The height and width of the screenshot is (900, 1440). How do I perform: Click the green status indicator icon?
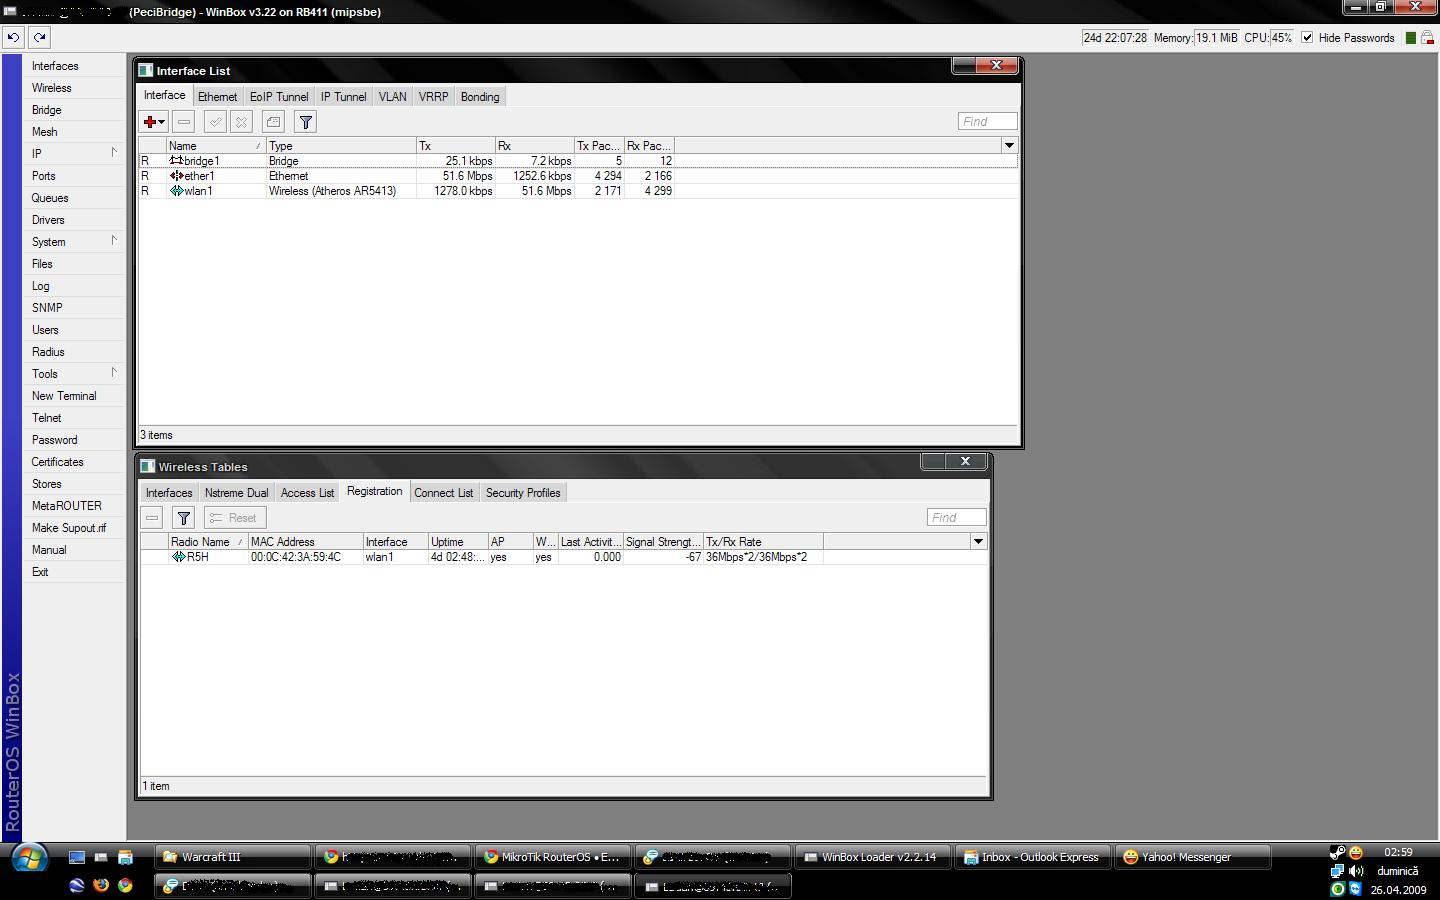point(1411,38)
